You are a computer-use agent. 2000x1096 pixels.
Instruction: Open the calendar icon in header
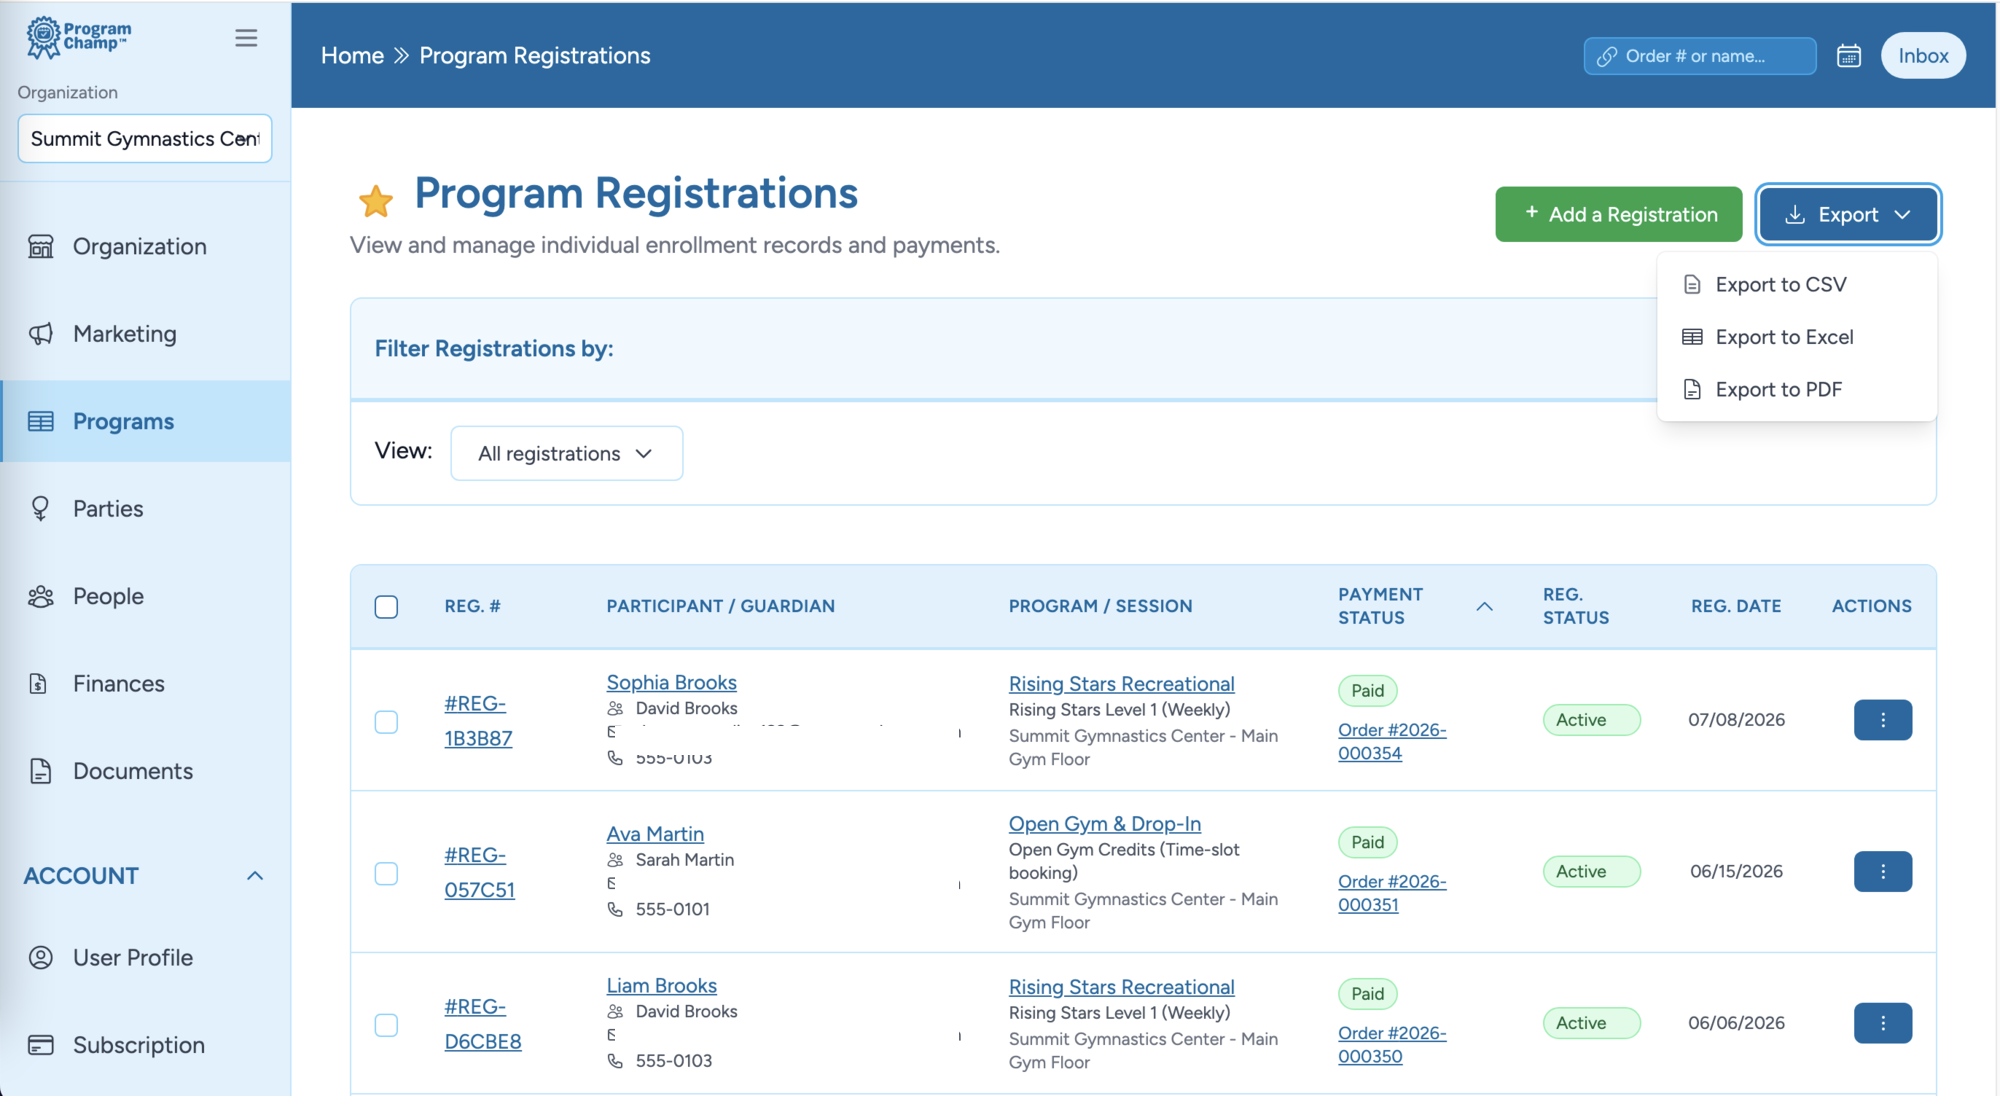(x=1849, y=56)
